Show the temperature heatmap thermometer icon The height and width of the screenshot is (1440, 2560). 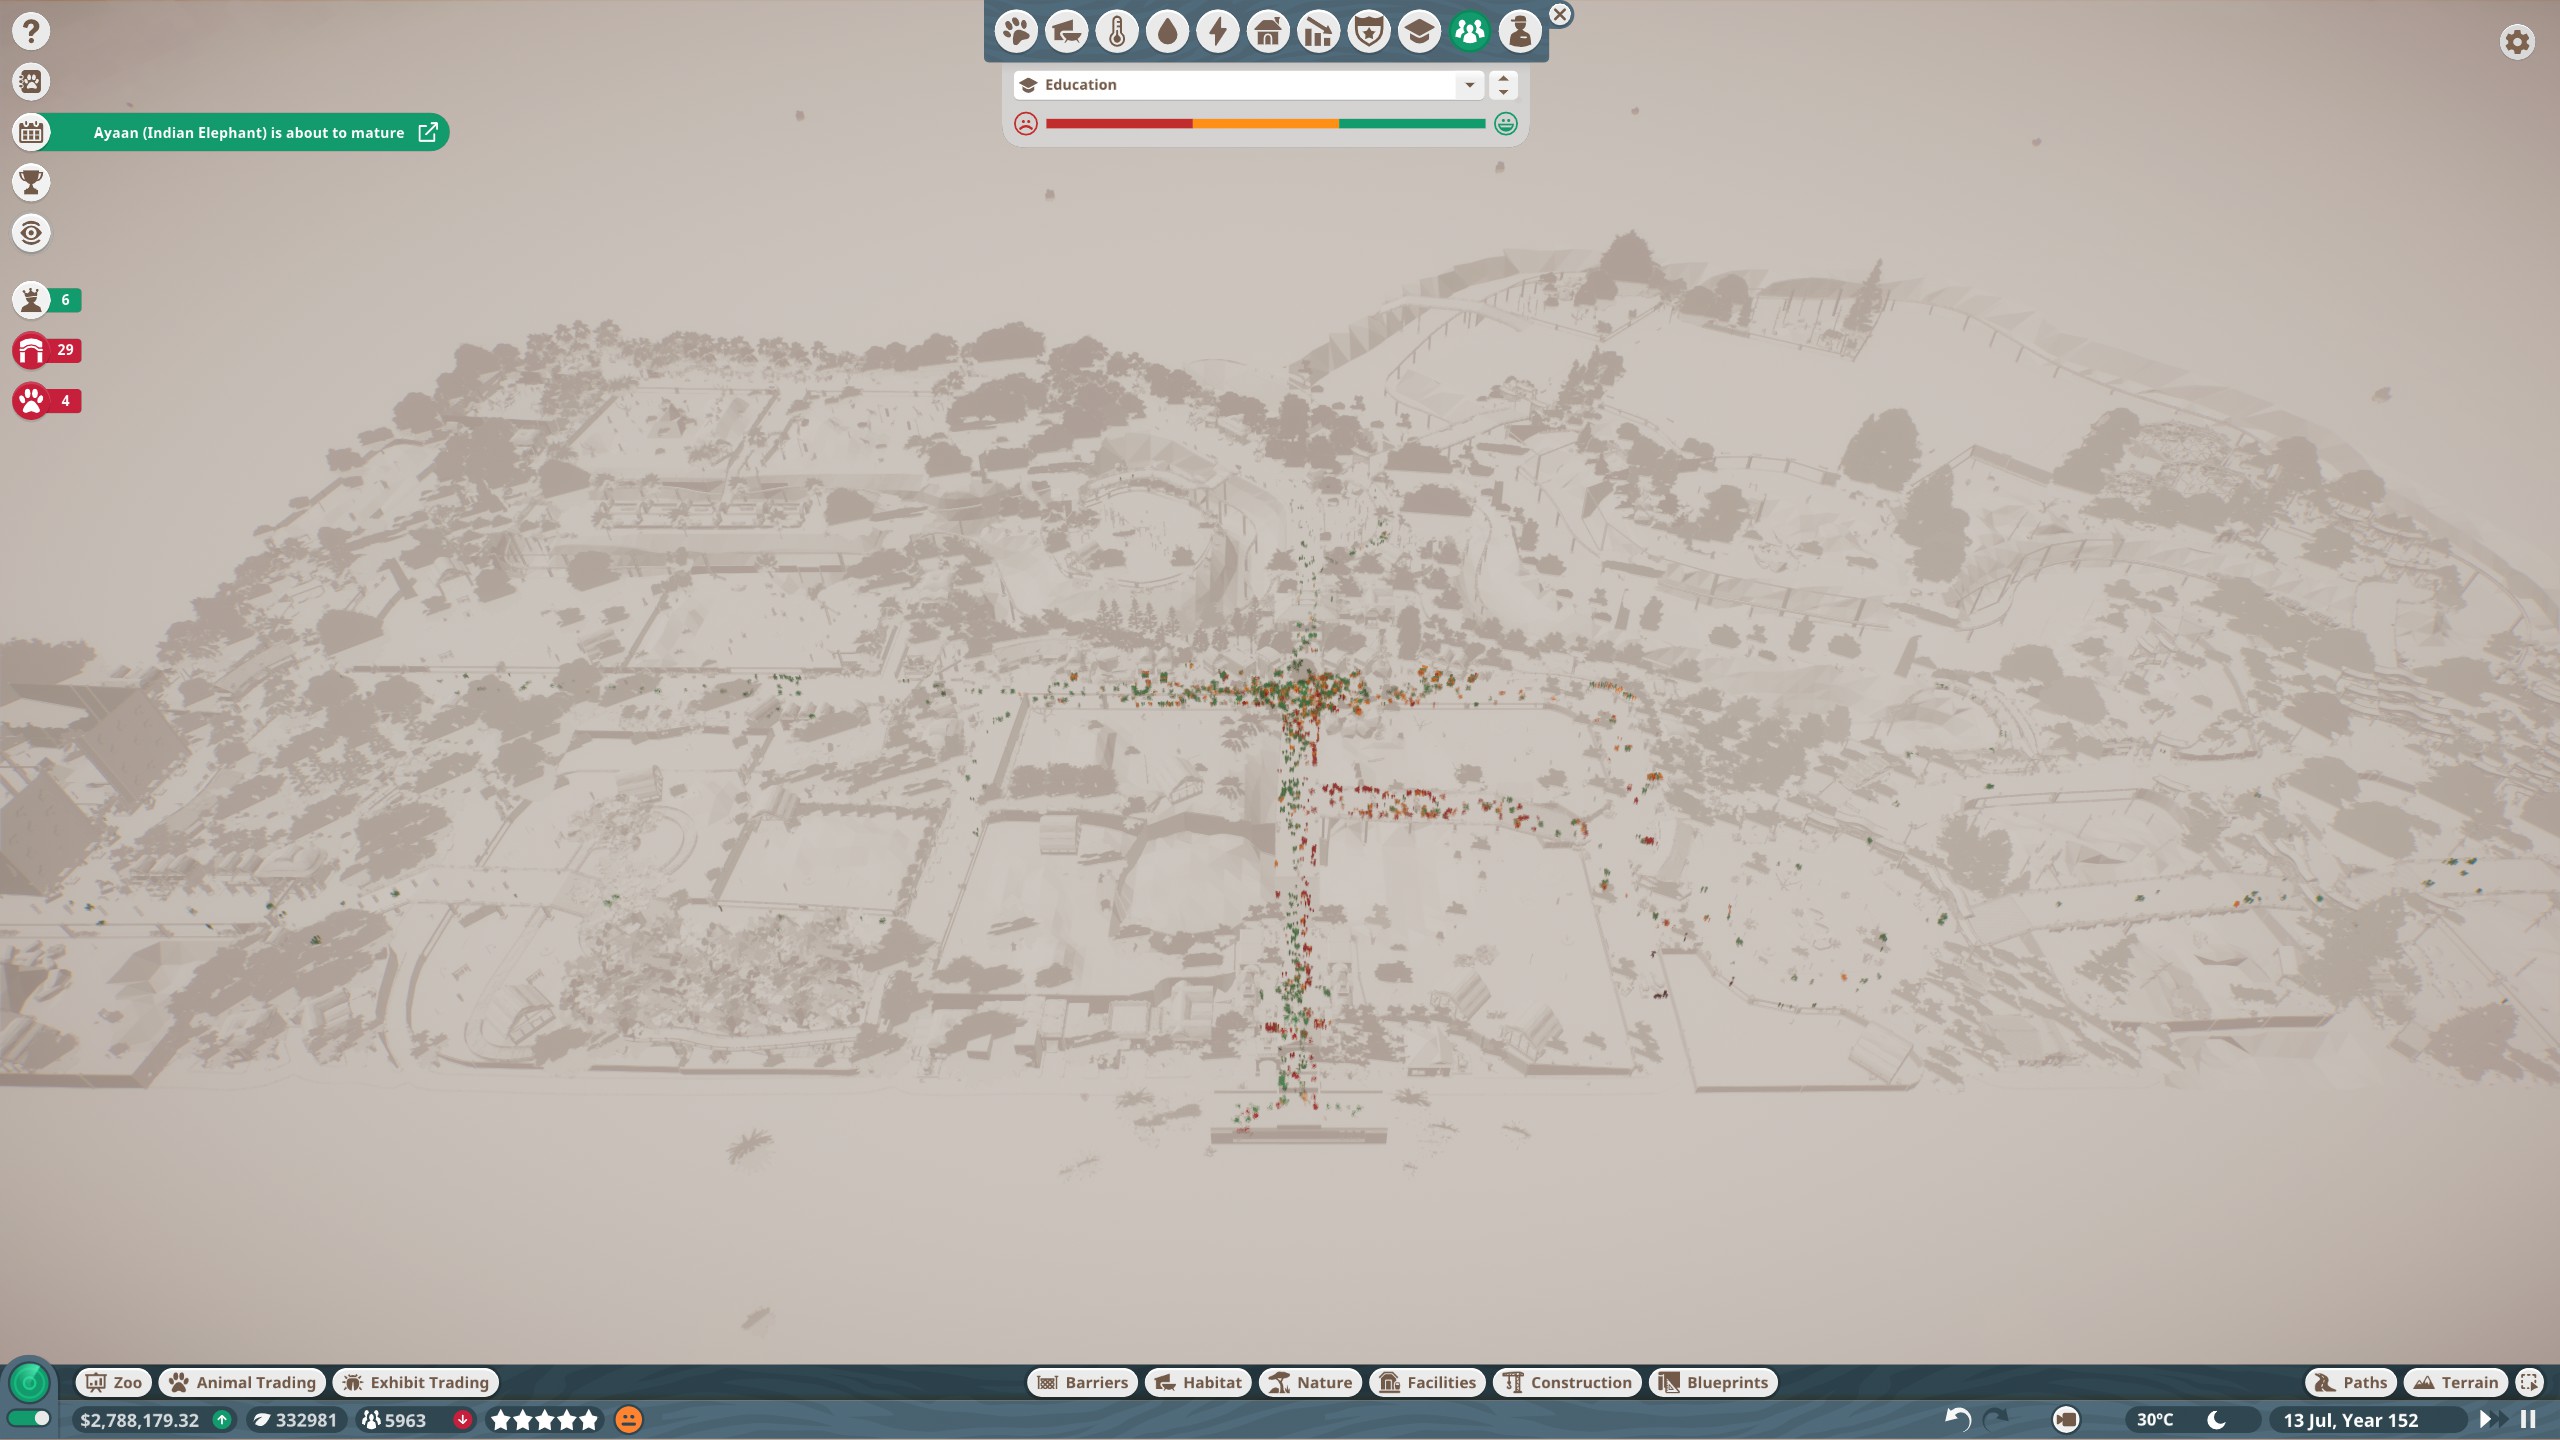click(x=1117, y=31)
